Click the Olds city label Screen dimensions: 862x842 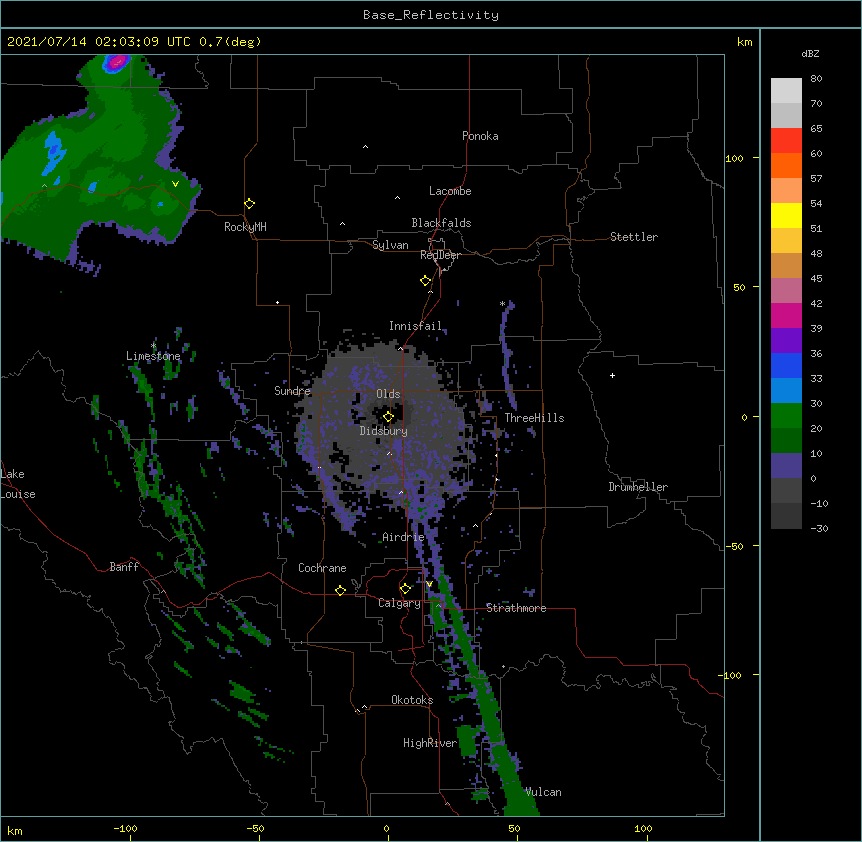(388, 394)
